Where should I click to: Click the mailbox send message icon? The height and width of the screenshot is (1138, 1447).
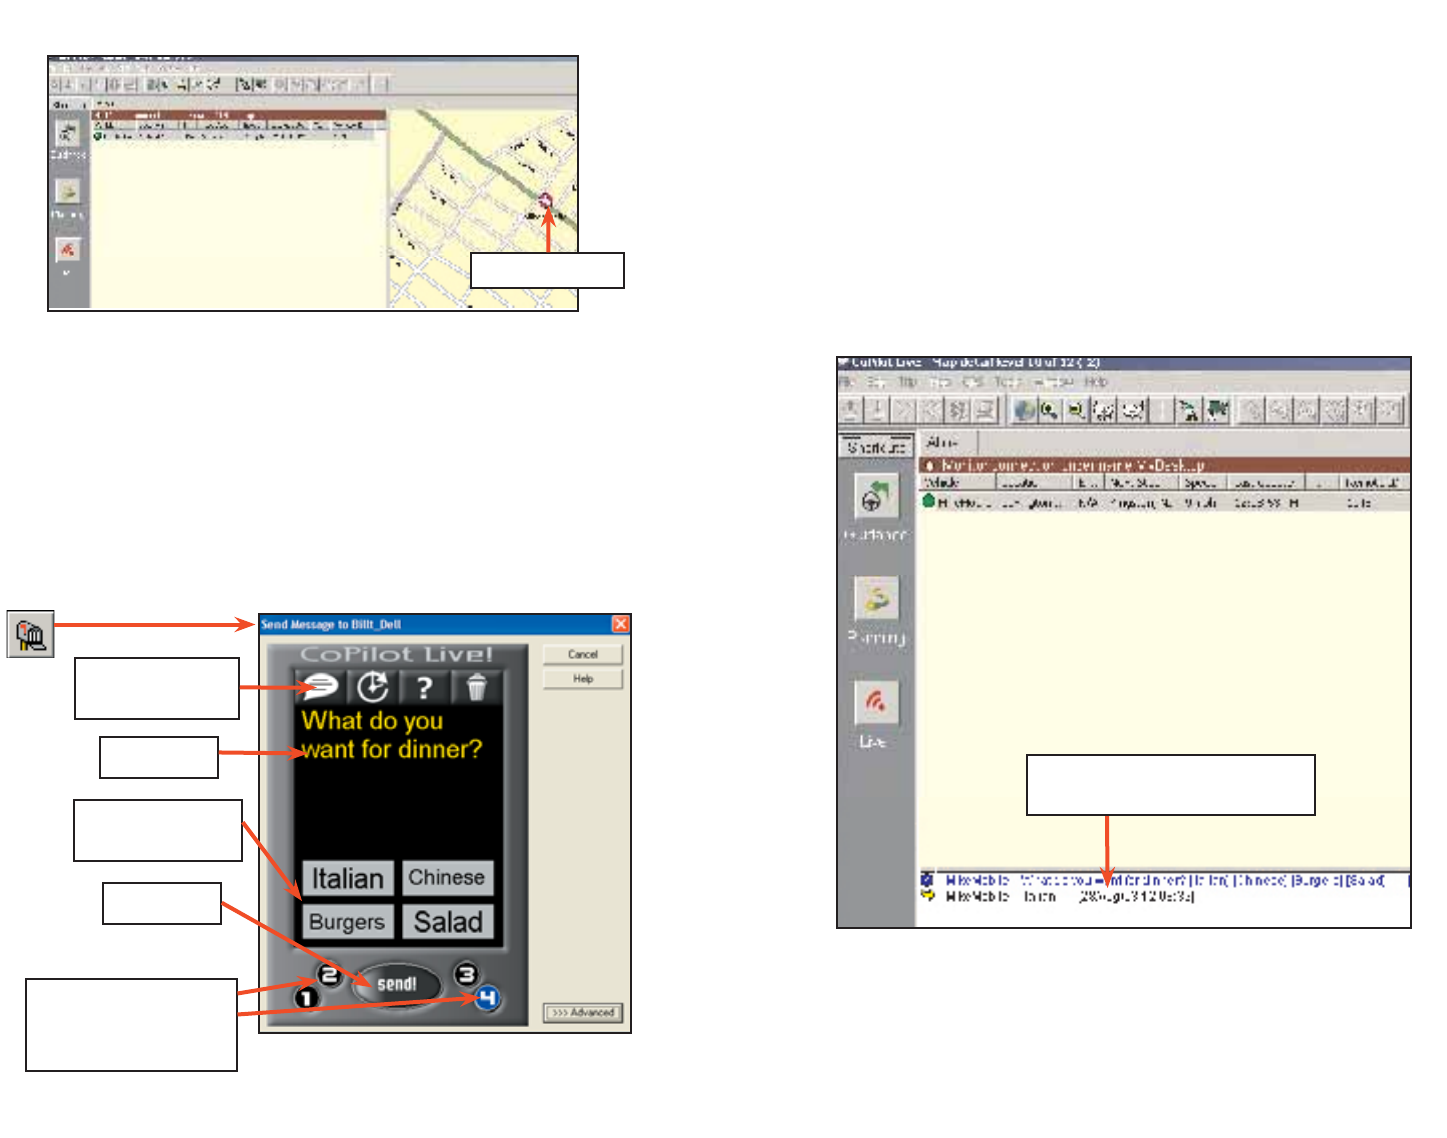tap(30, 635)
